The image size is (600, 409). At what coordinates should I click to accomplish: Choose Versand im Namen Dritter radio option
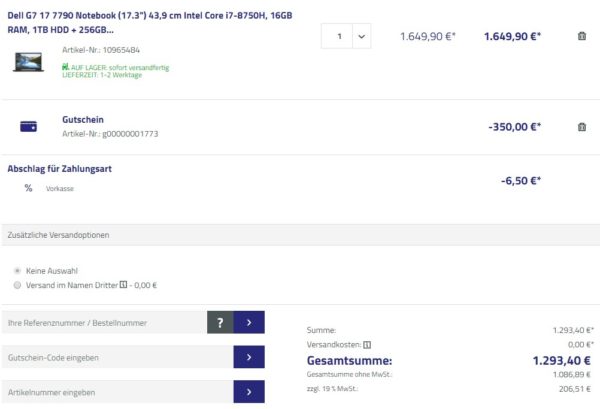point(17,285)
